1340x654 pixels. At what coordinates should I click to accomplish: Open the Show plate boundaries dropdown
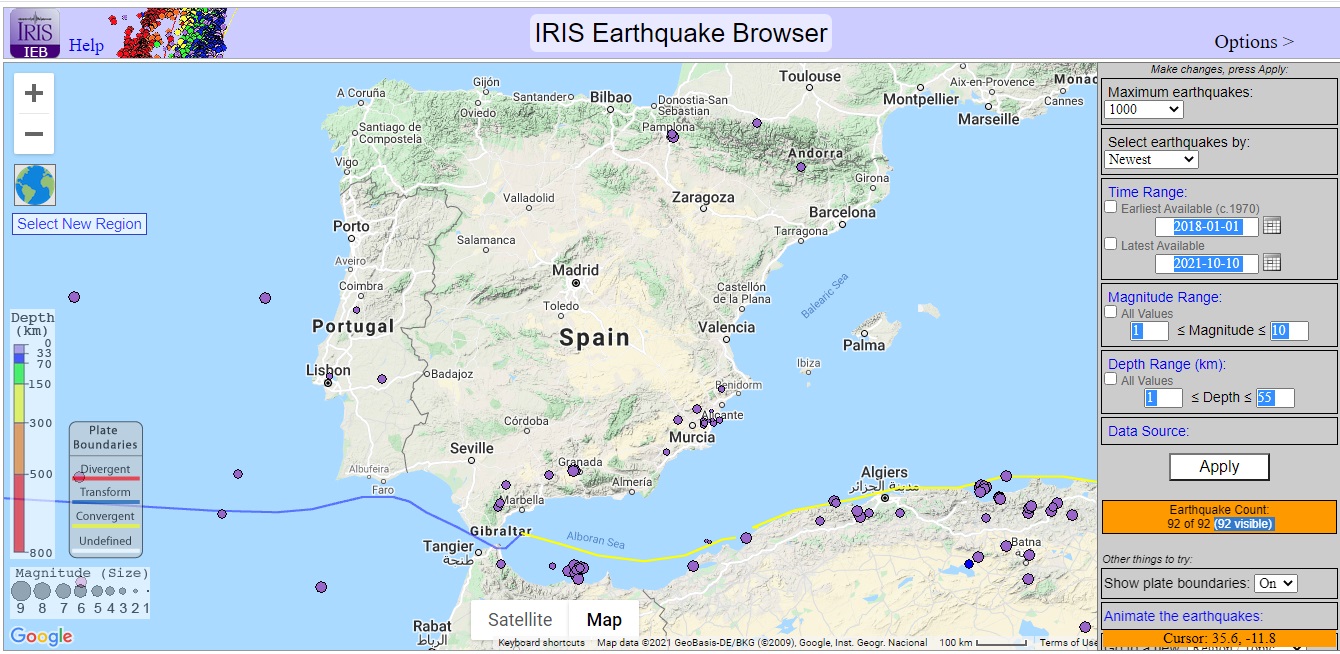pos(1276,583)
